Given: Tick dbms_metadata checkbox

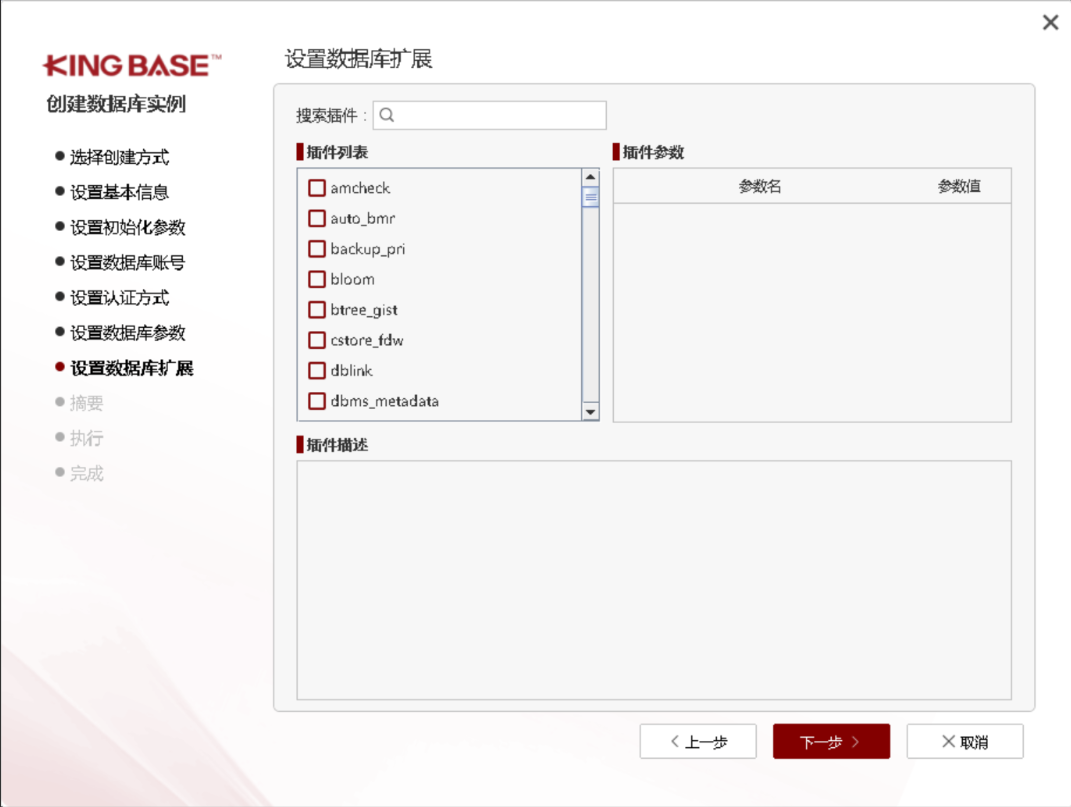Looking at the screenshot, I should (x=317, y=401).
